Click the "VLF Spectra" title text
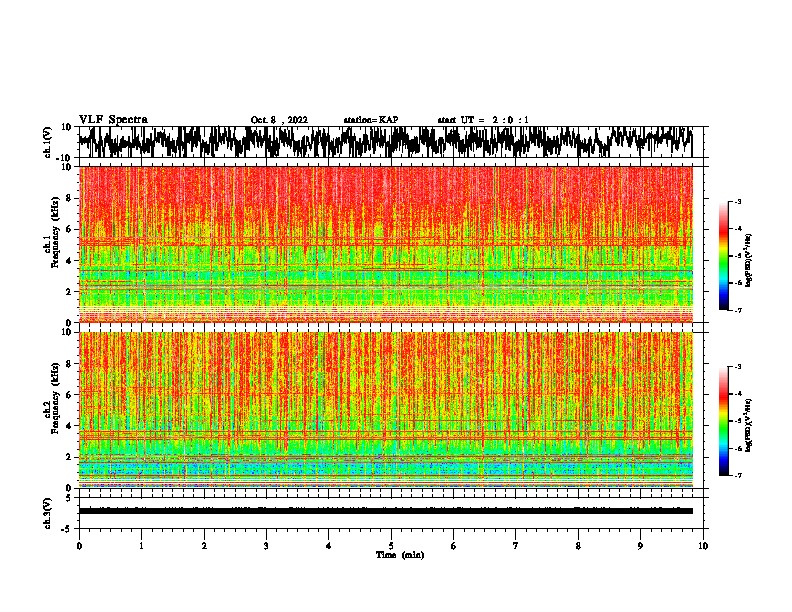792x612 pixels. 113,120
